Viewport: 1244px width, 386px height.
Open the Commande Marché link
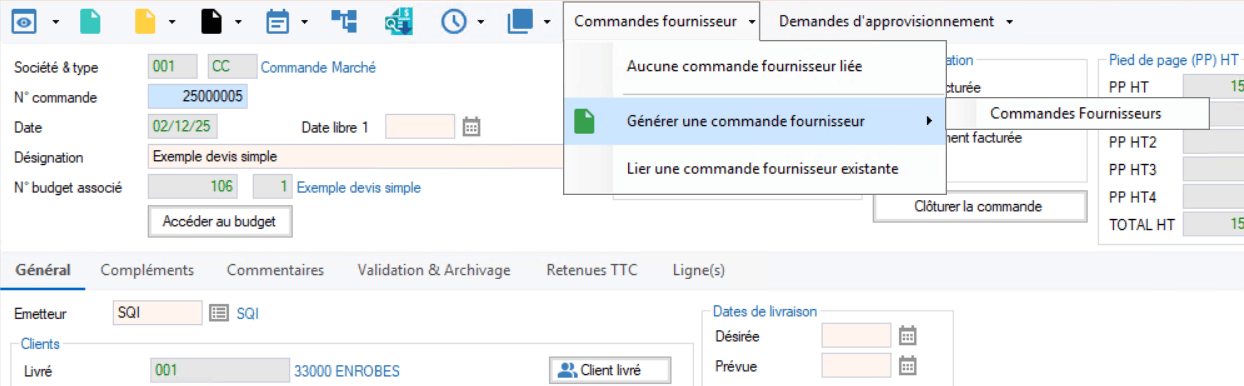(x=318, y=68)
